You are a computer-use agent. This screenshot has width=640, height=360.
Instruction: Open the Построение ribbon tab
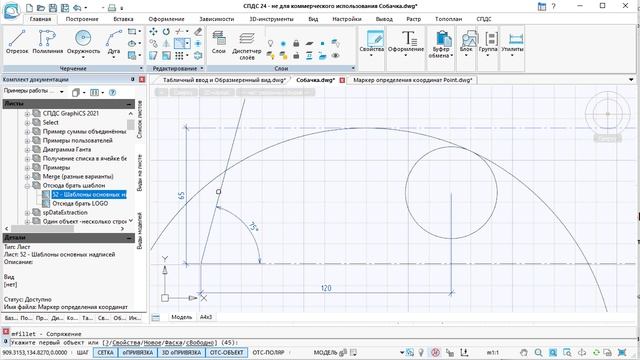(82, 19)
